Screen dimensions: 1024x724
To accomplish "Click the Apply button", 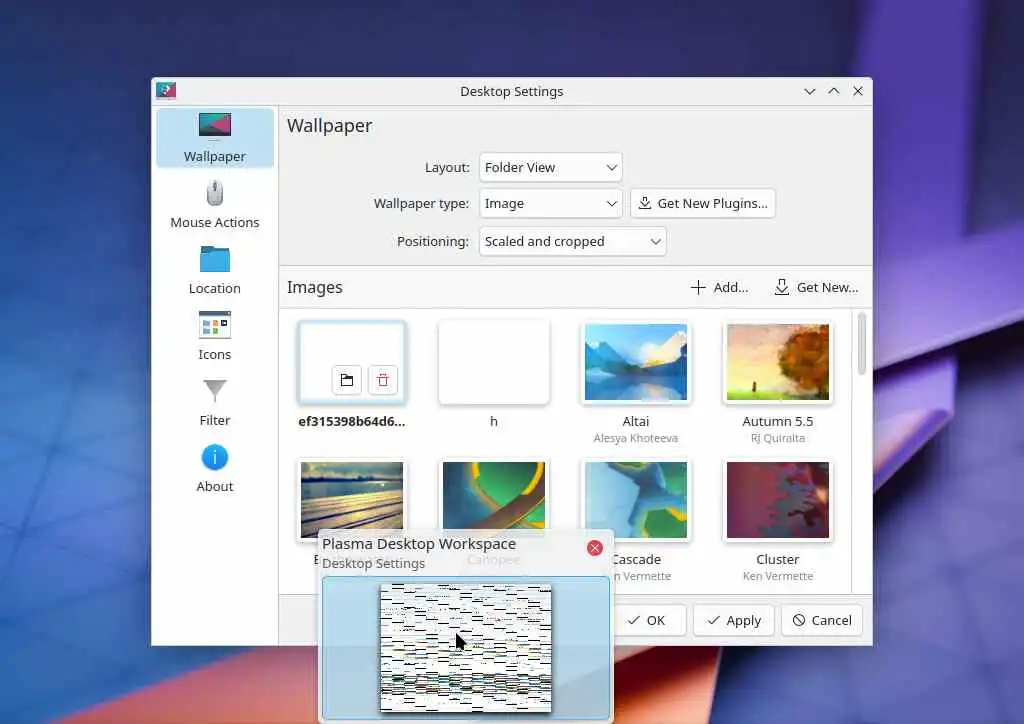I will [x=734, y=620].
